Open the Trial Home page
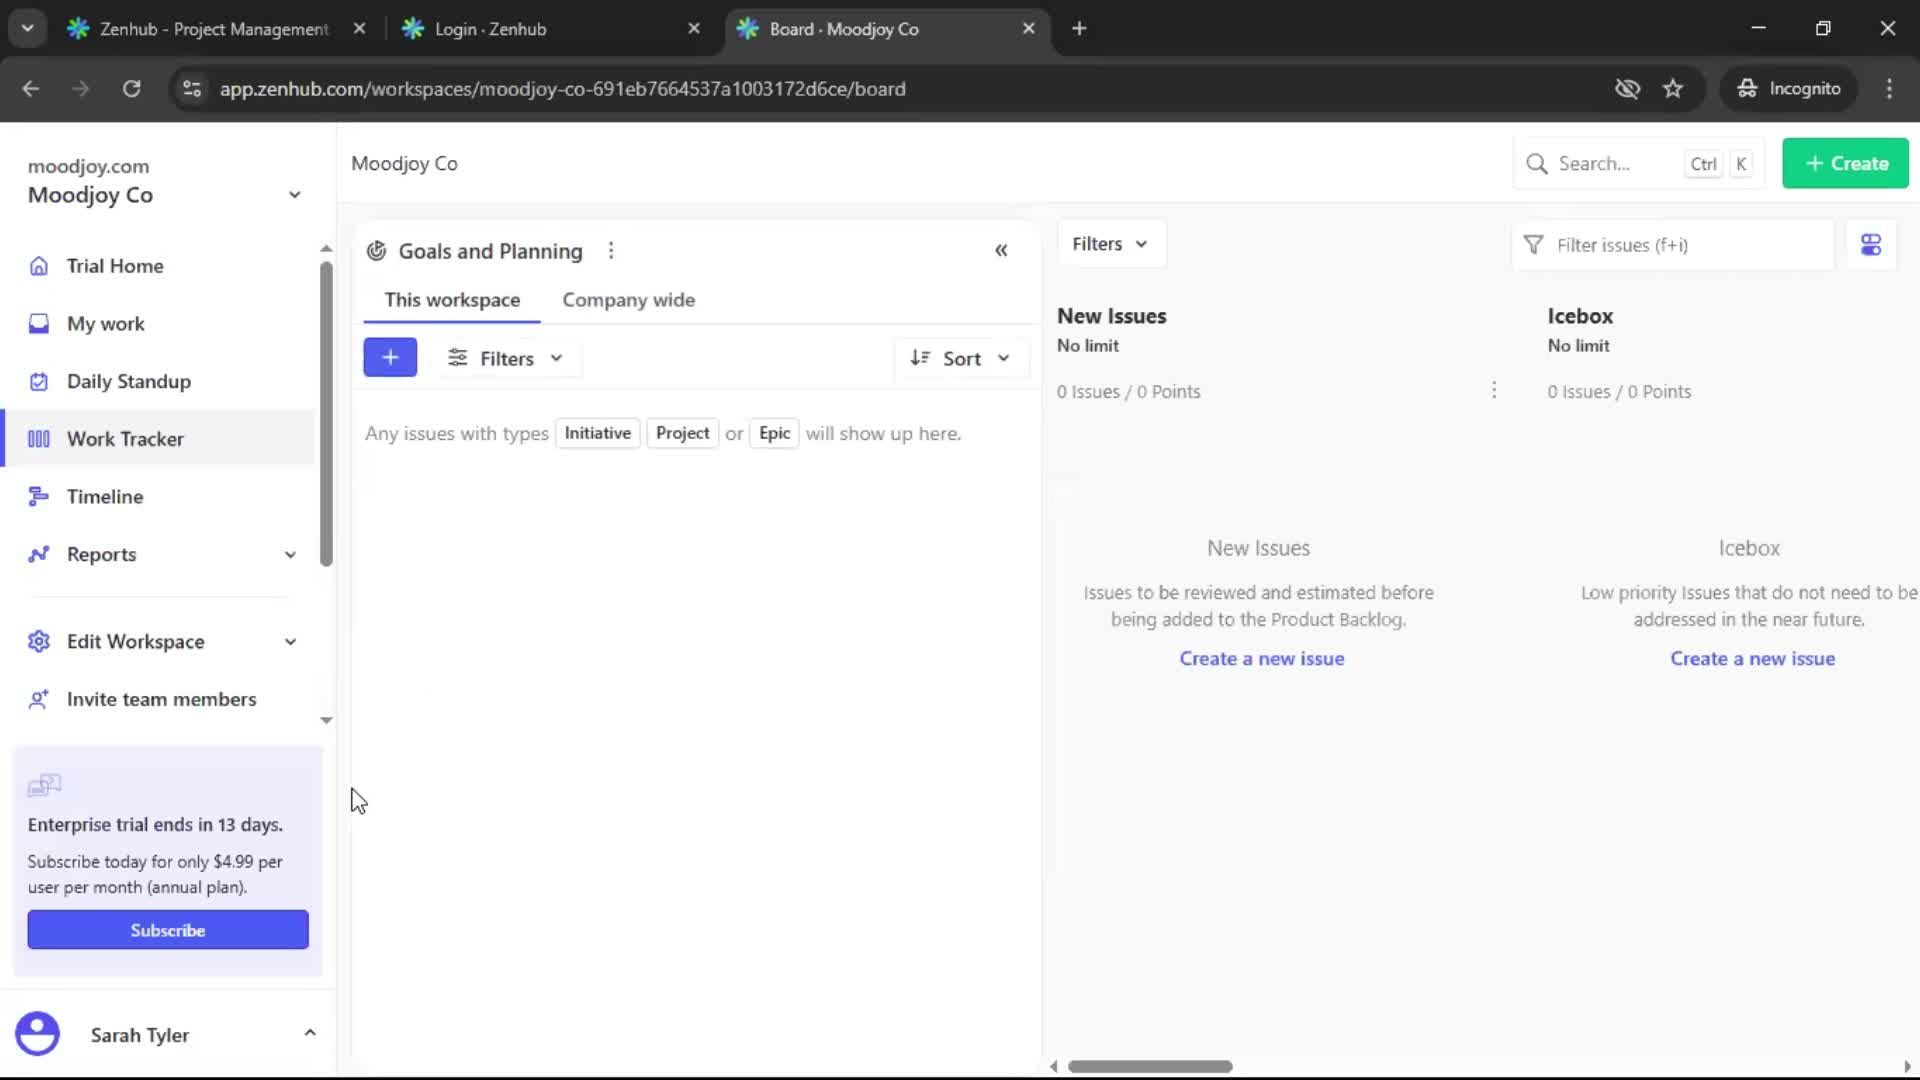1920x1080 pixels. tap(114, 265)
